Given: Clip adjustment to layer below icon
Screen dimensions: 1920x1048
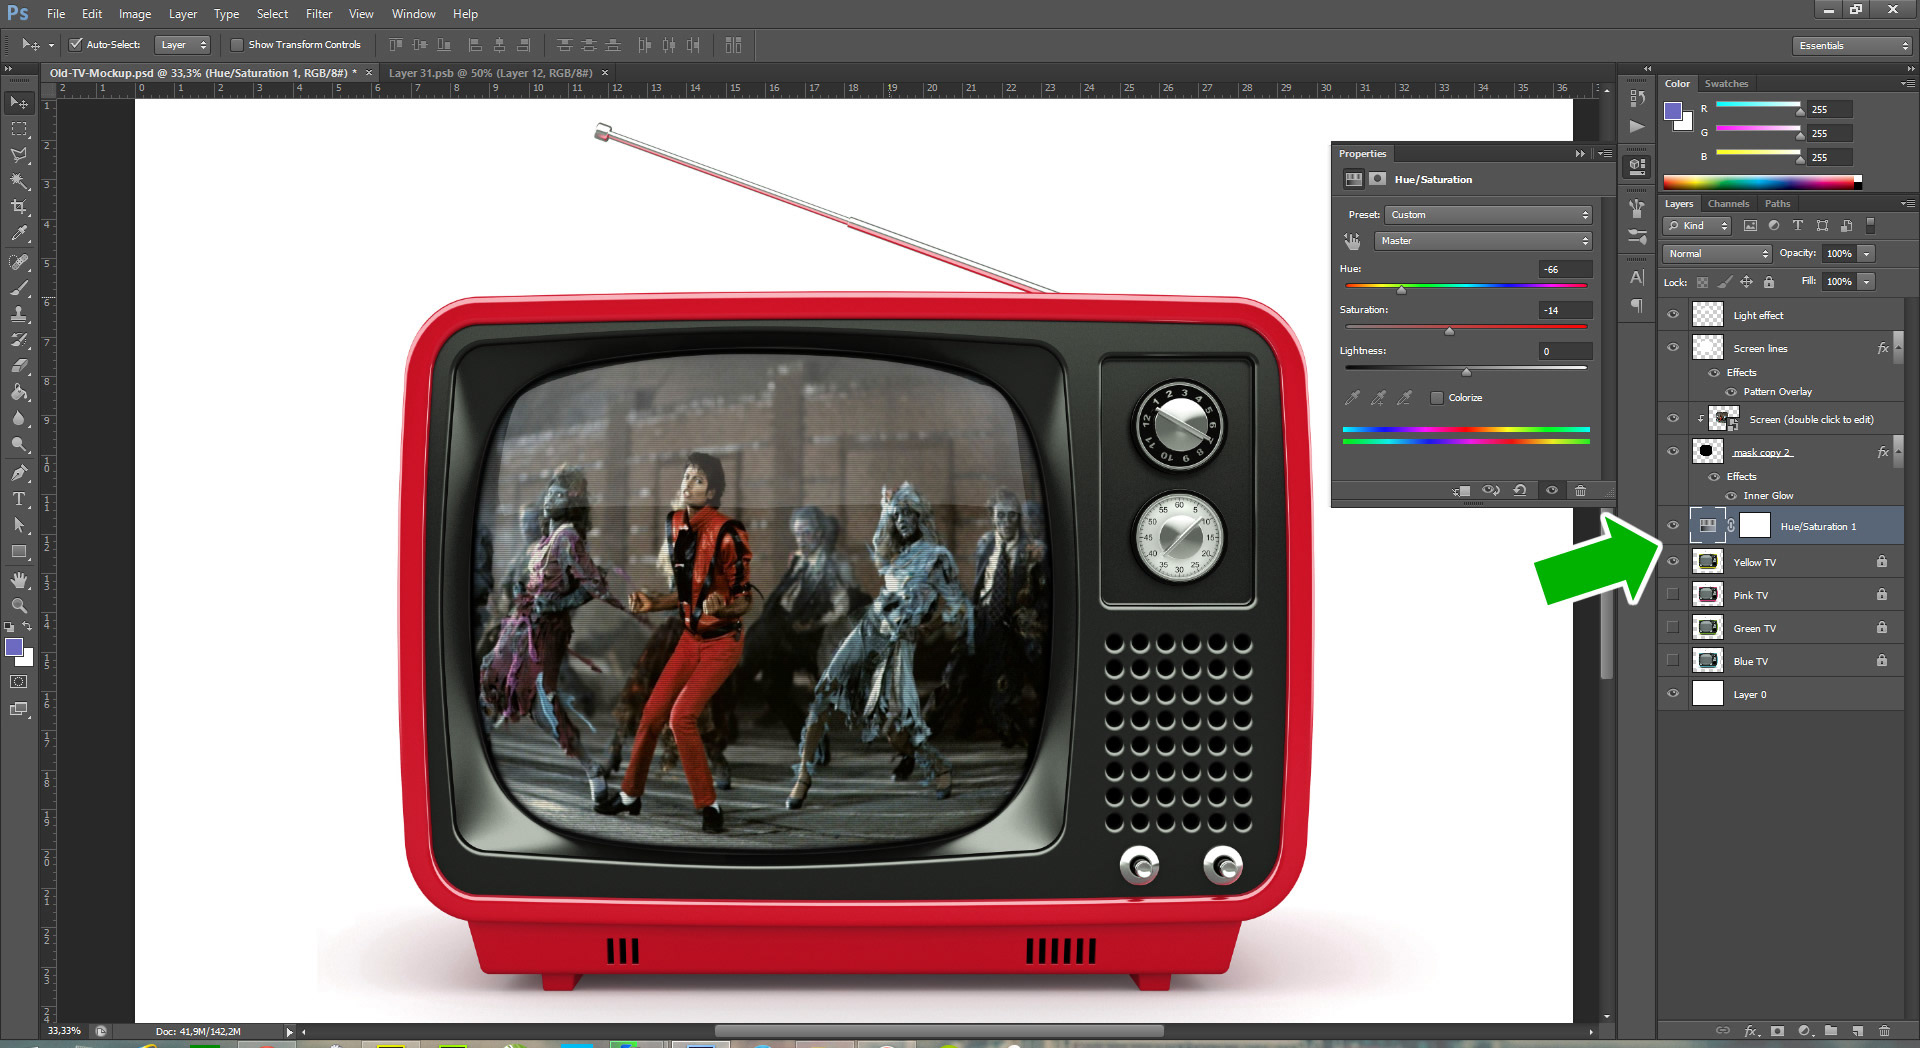Looking at the screenshot, I should tap(1462, 491).
